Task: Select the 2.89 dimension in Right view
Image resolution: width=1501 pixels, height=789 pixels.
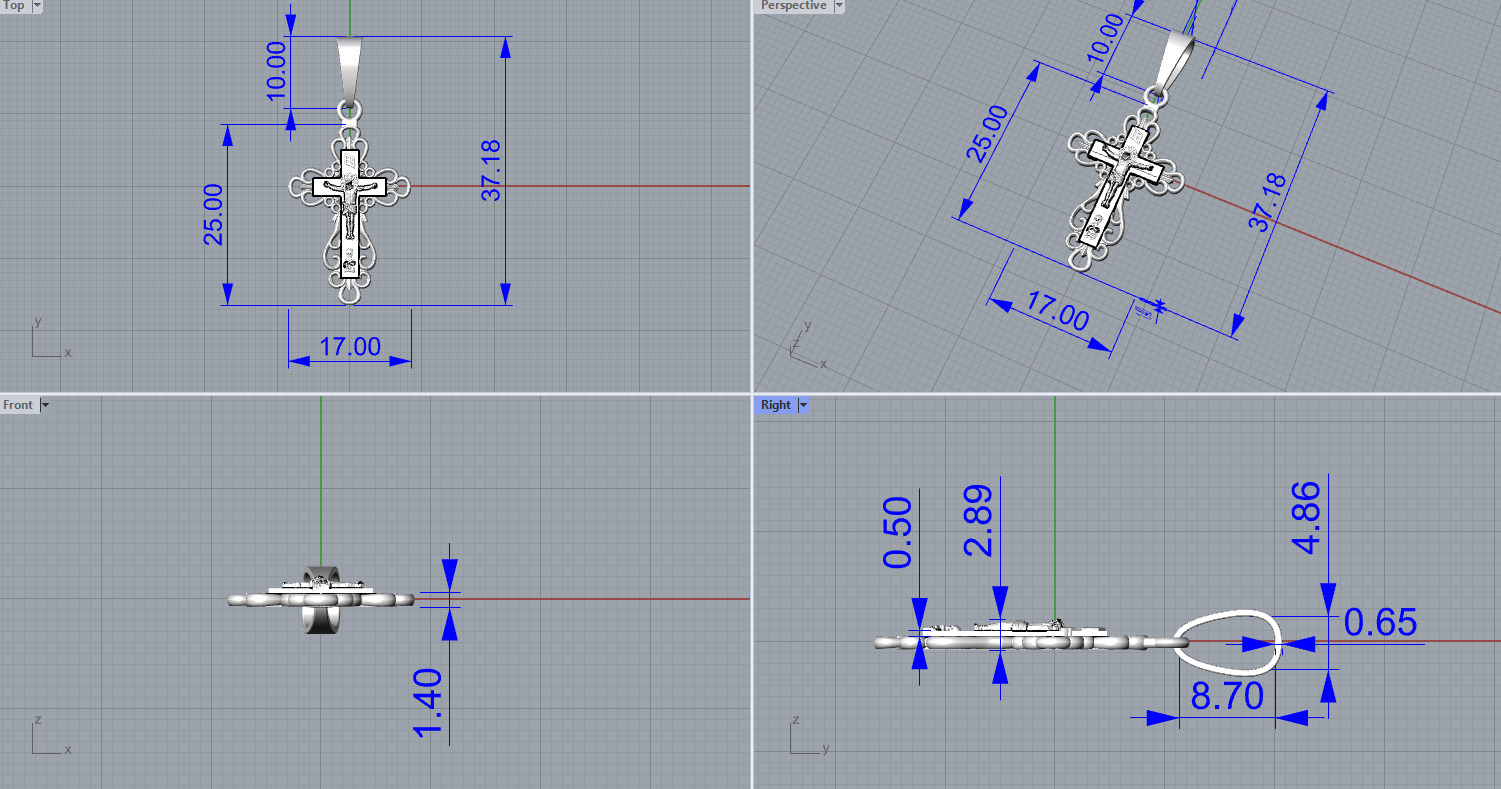Action: [977, 521]
